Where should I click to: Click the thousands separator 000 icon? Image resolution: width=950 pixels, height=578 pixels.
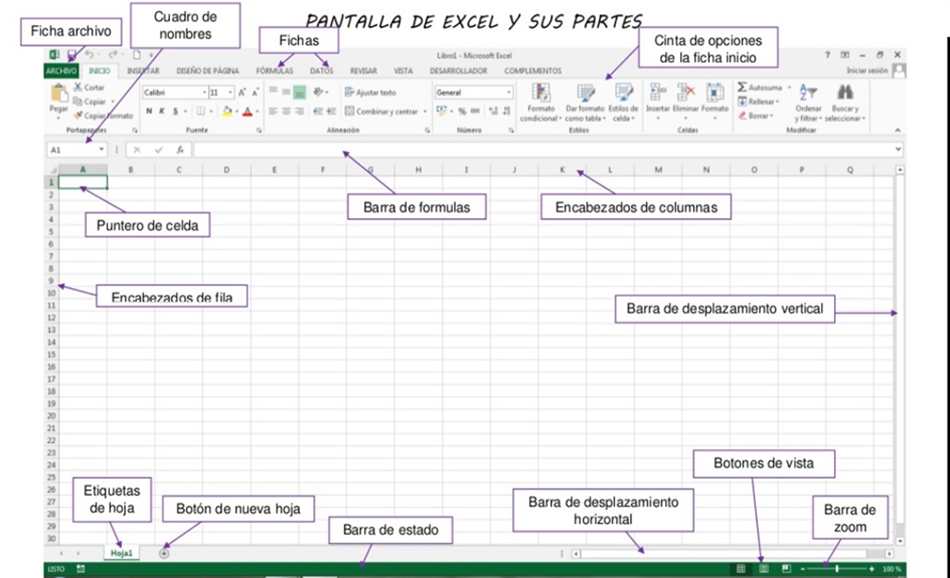(476, 111)
